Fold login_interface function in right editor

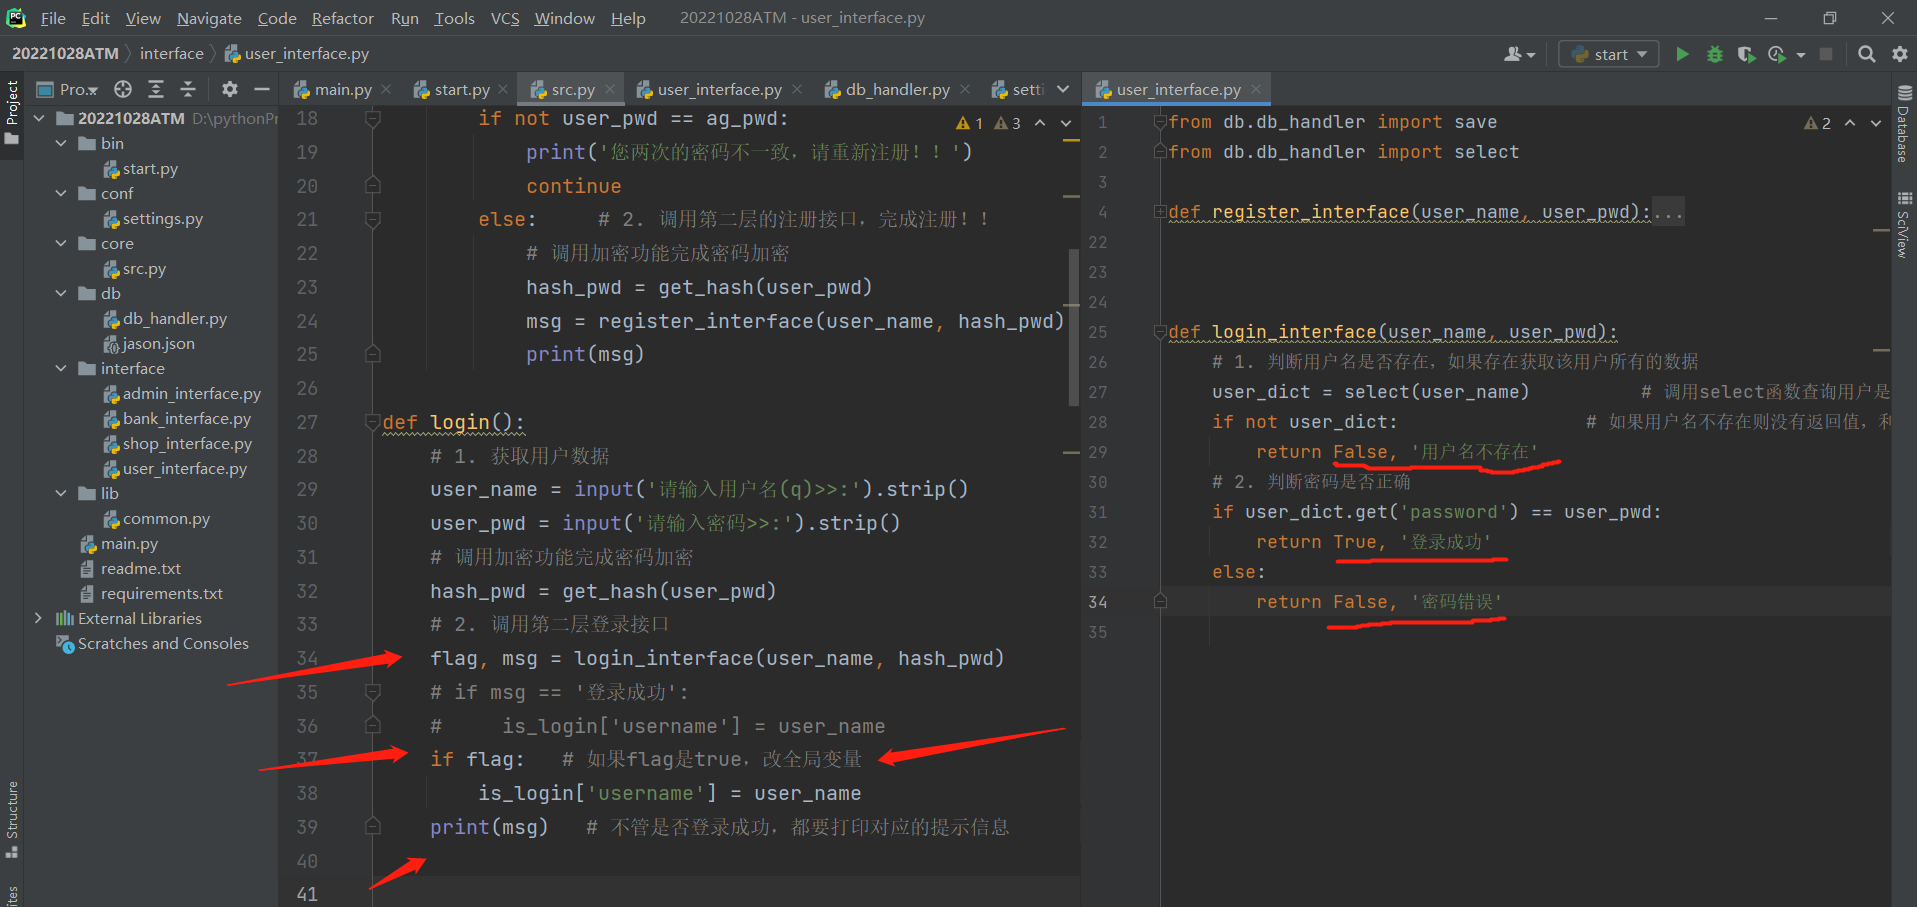(x=1160, y=332)
